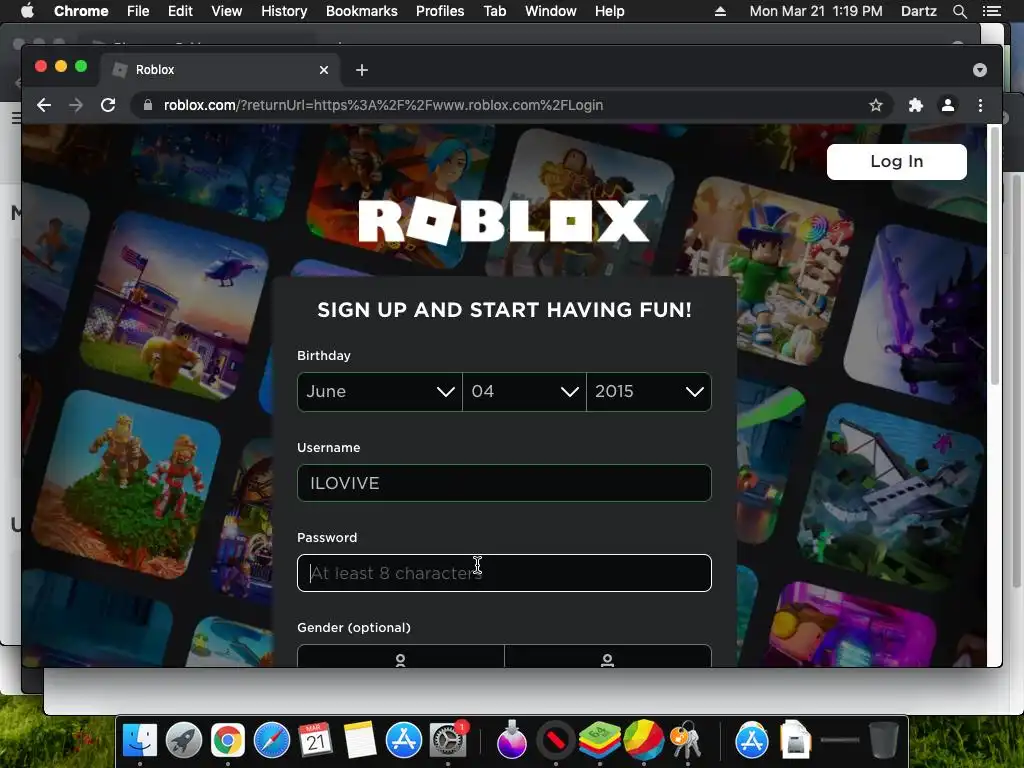The width and height of the screenshot is (1024, 768).
Task: Open the View menu
Action: point(227,11)
